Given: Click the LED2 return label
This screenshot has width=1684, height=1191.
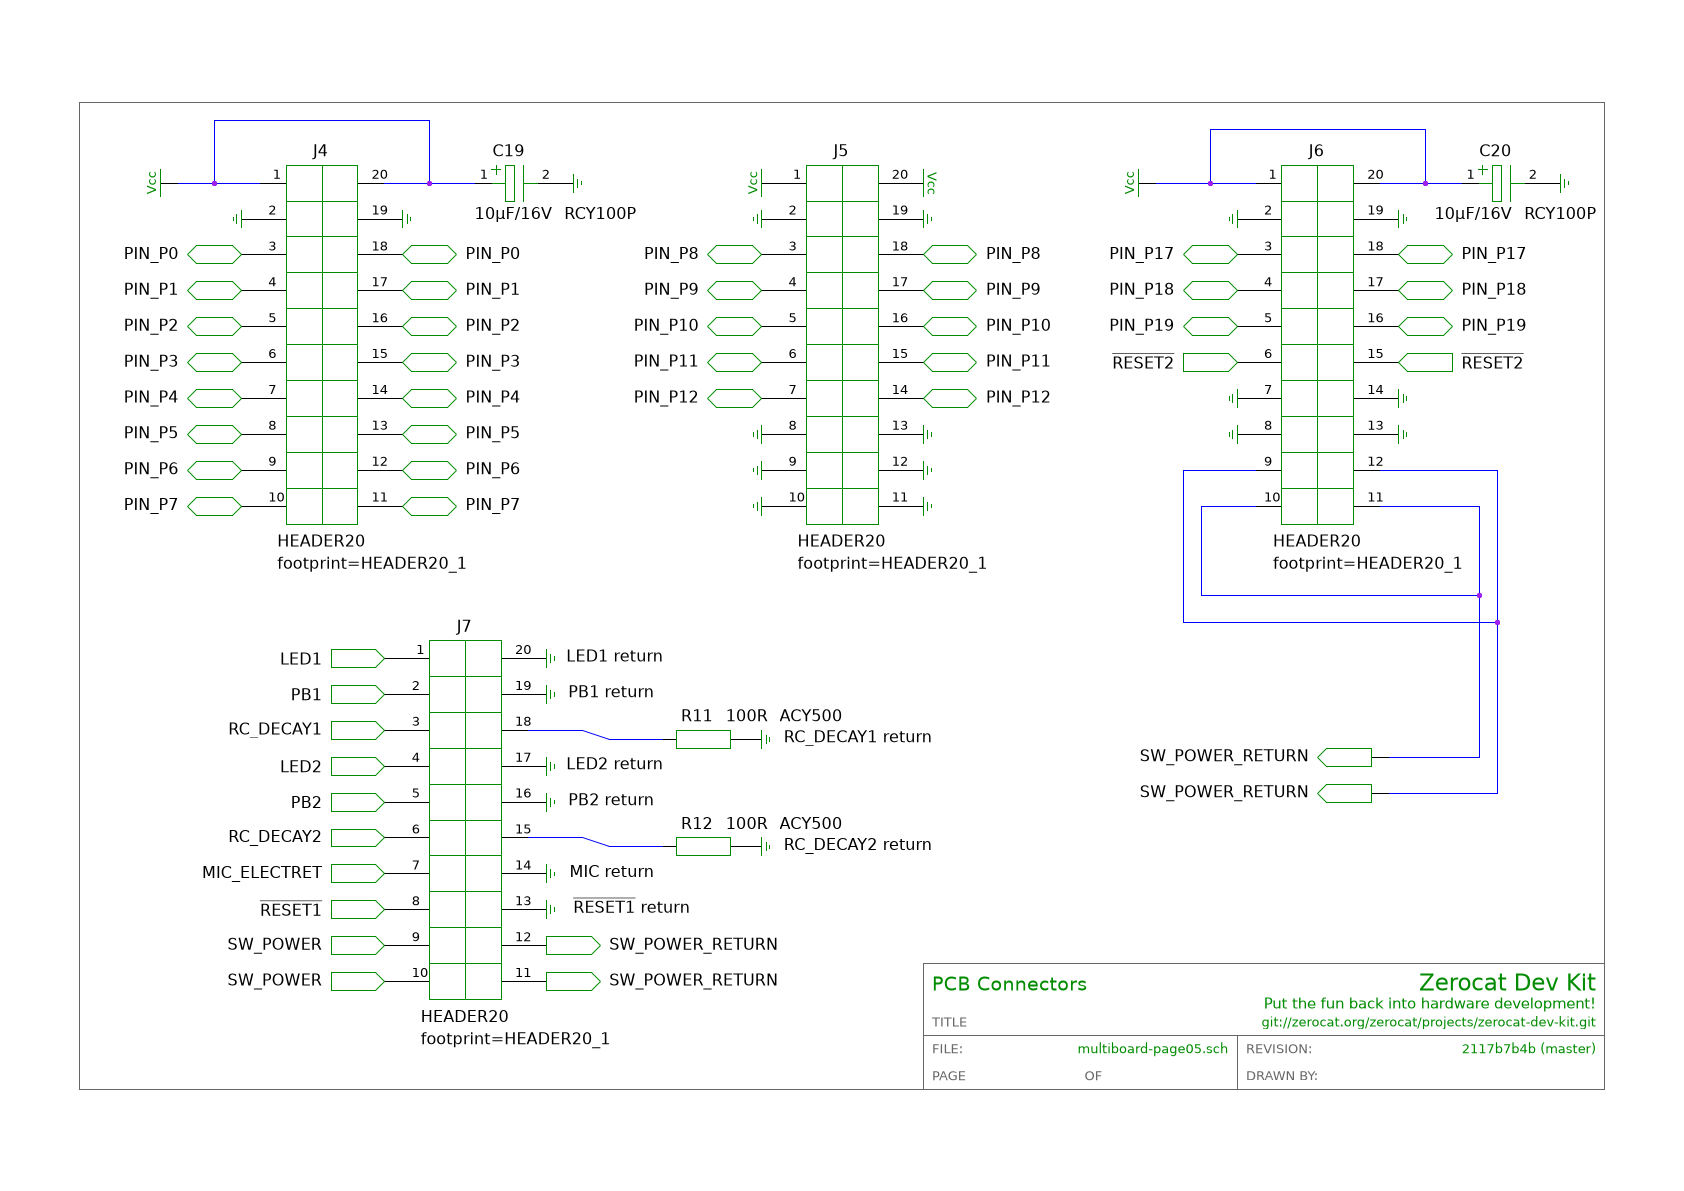Looking at the screenshot, I should click(x=614, y=764).
